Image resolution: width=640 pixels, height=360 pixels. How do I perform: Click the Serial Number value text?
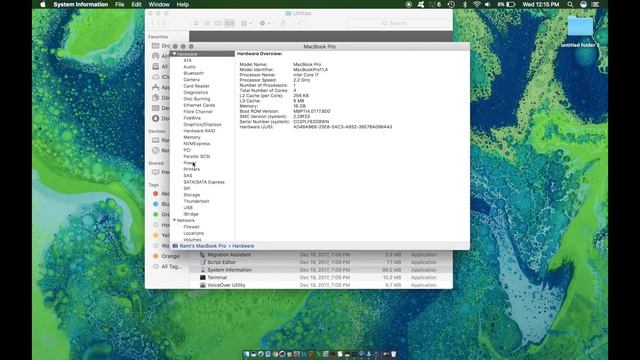coord(311,122)
